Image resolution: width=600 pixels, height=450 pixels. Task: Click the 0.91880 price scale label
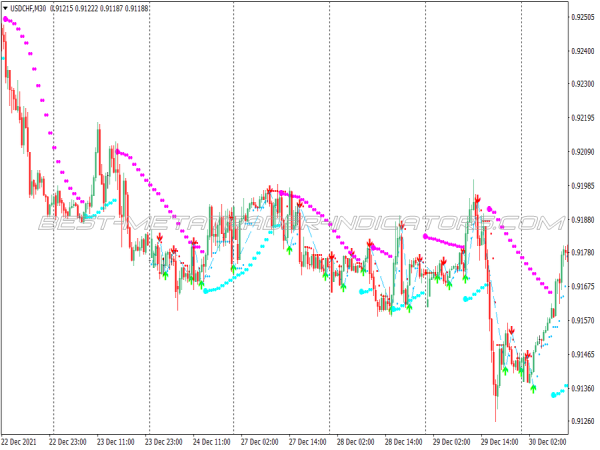tap(583, 220)
